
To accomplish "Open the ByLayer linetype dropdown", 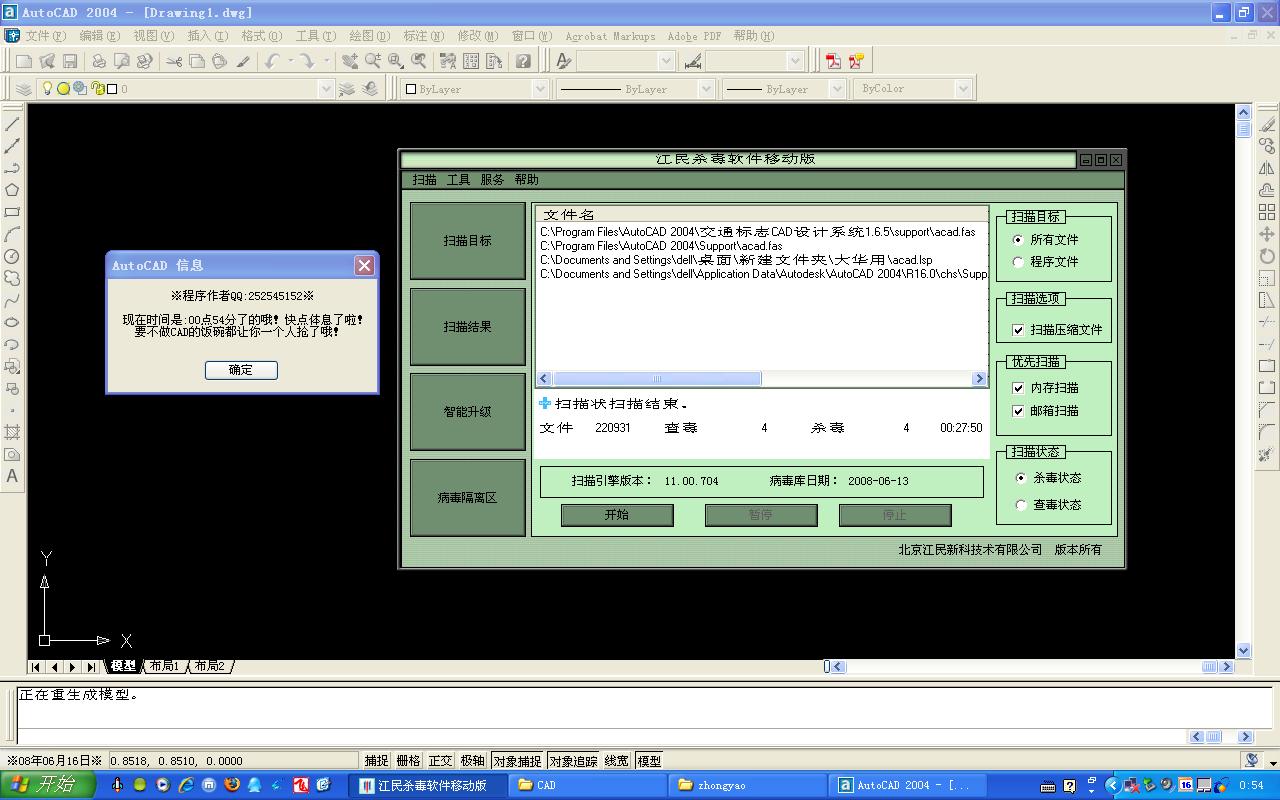I will point(706,89).
